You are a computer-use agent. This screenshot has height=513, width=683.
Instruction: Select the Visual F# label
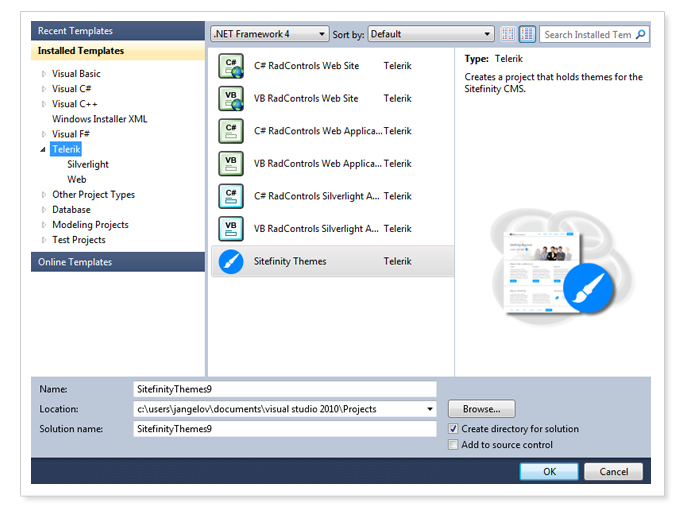coord(71,134)
